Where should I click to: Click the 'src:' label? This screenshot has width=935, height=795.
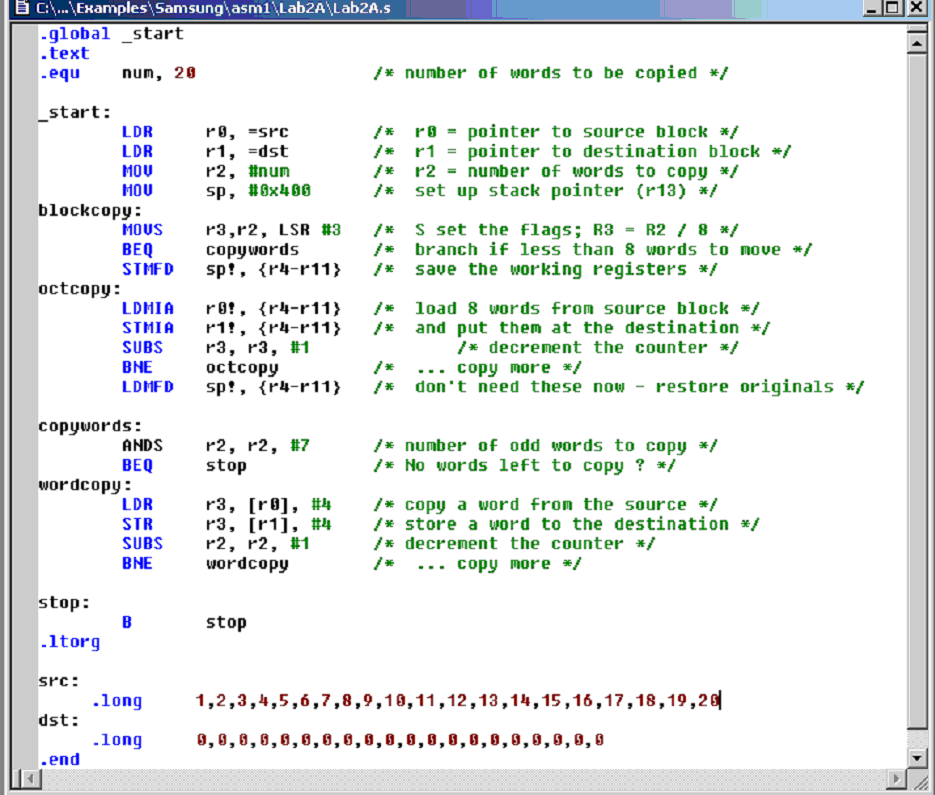59,681
